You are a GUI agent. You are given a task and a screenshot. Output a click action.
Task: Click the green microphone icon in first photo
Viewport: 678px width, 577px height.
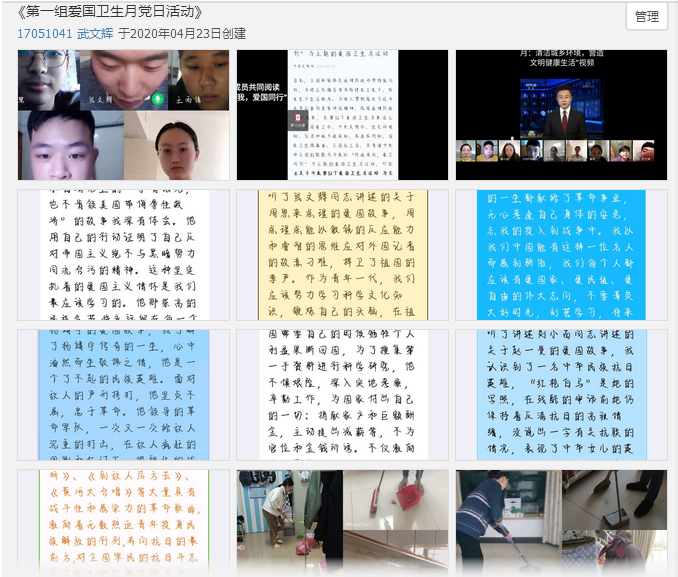157,99
